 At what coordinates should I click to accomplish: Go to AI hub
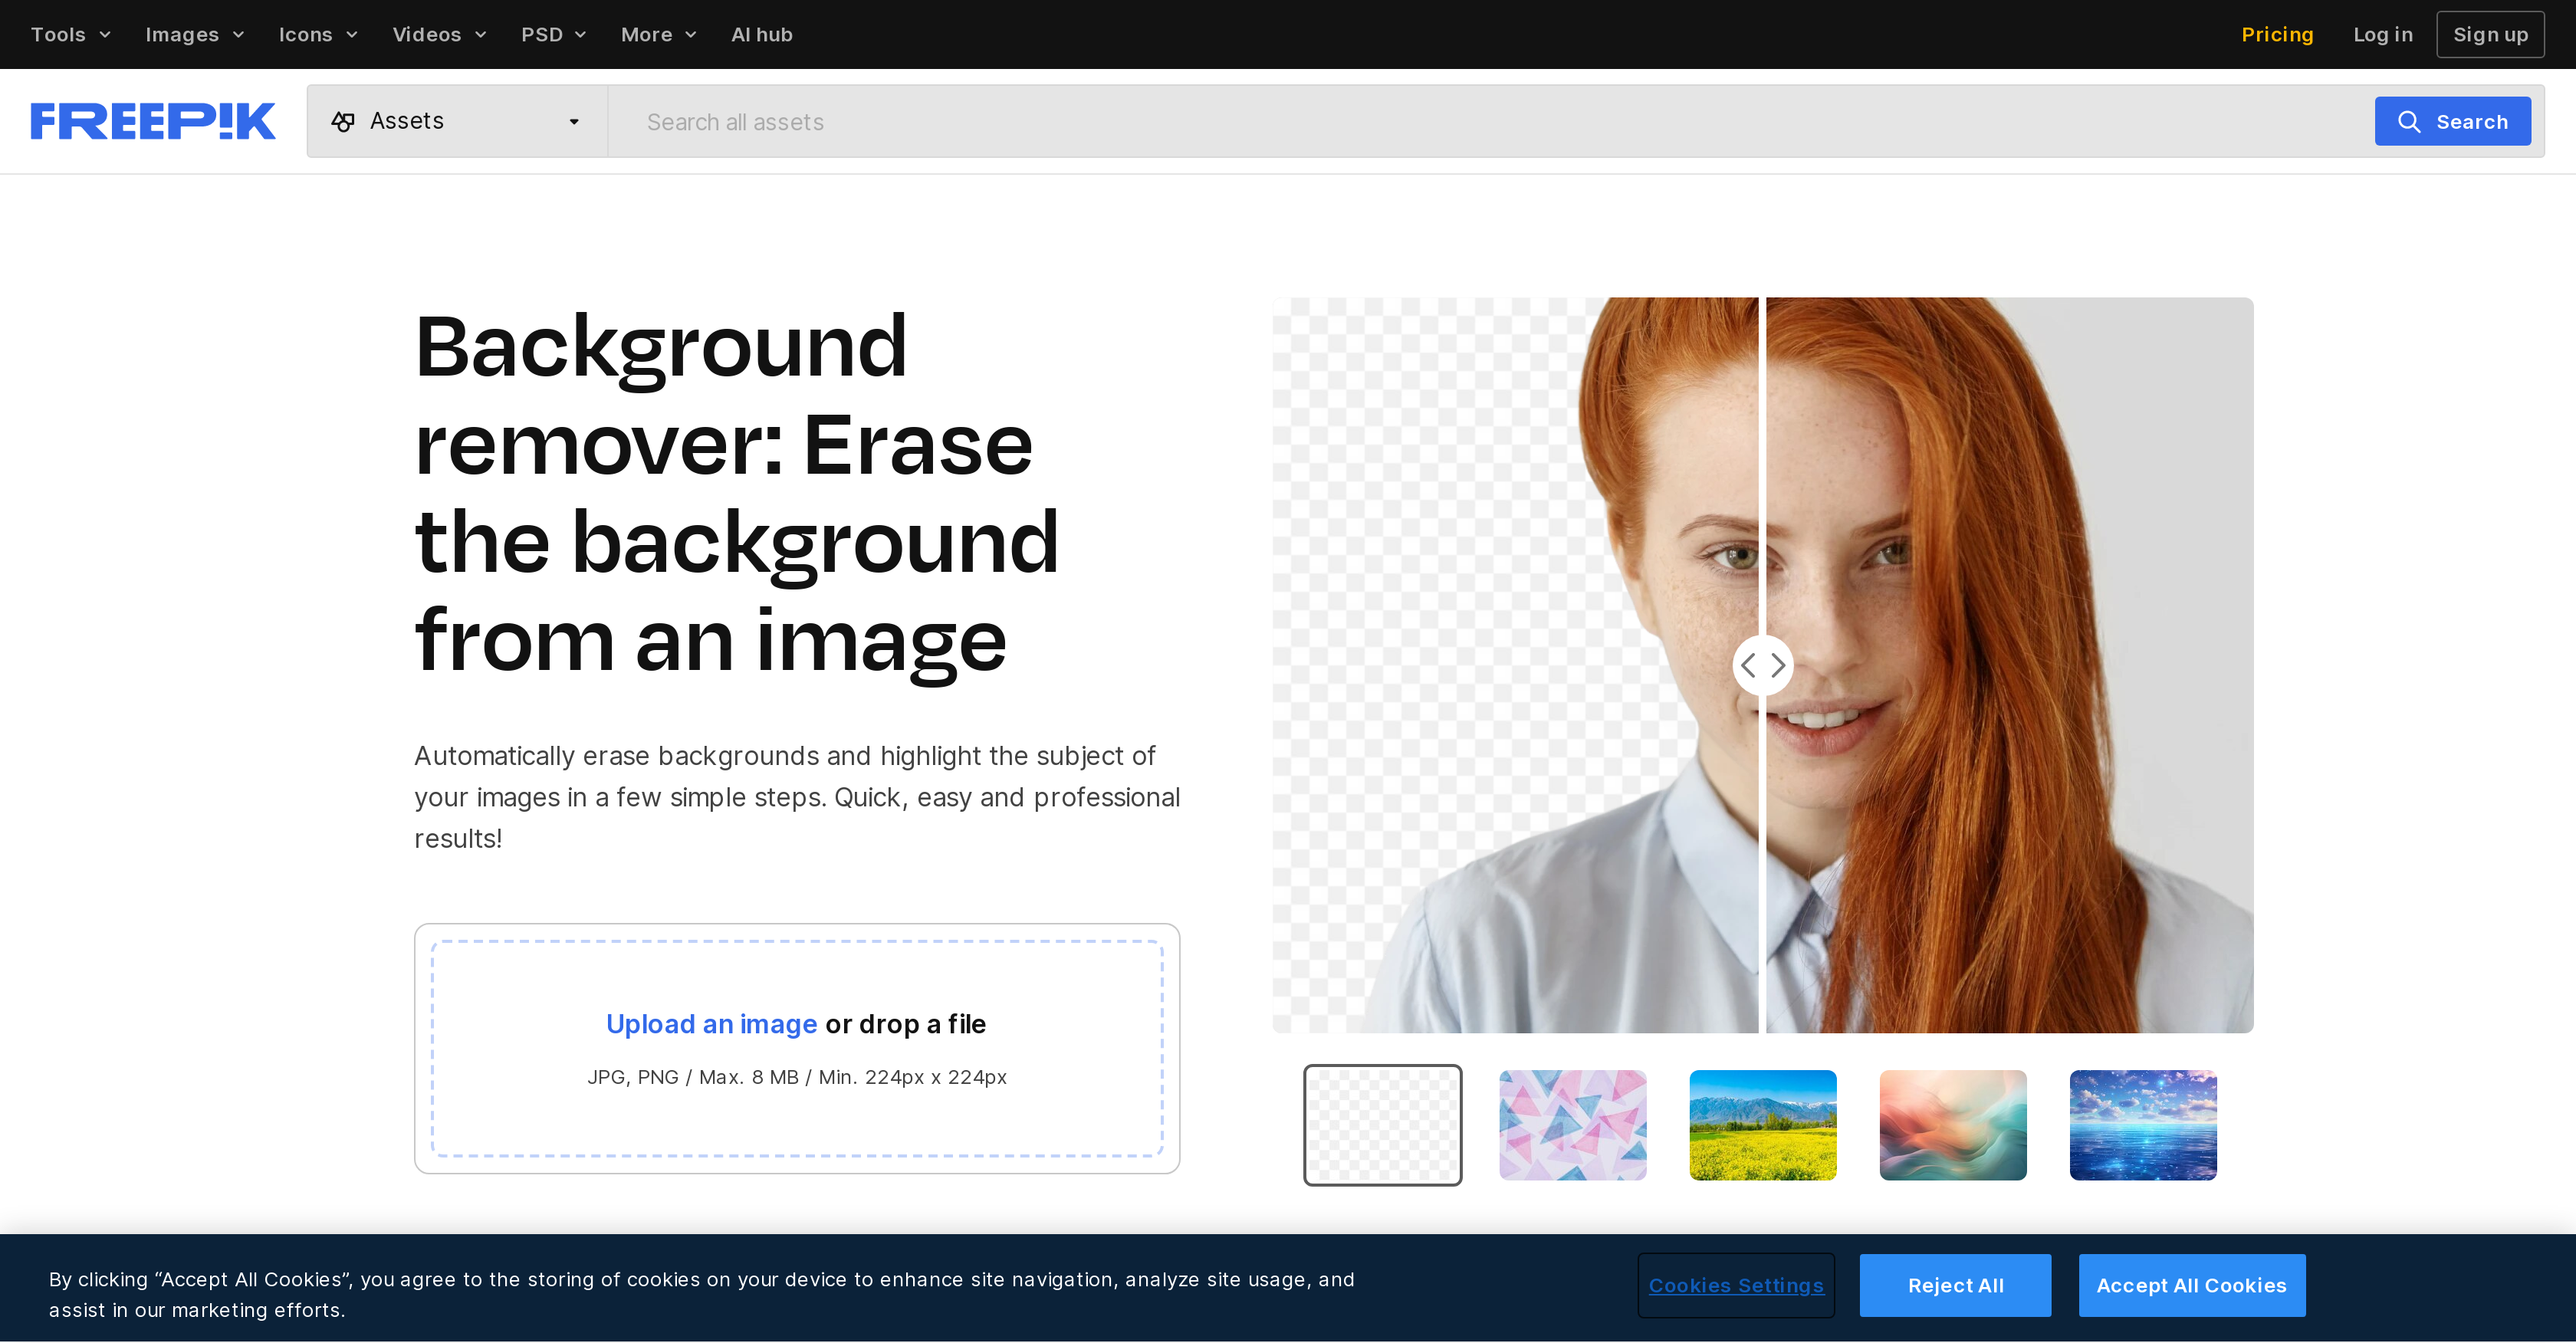pos(761,34)
